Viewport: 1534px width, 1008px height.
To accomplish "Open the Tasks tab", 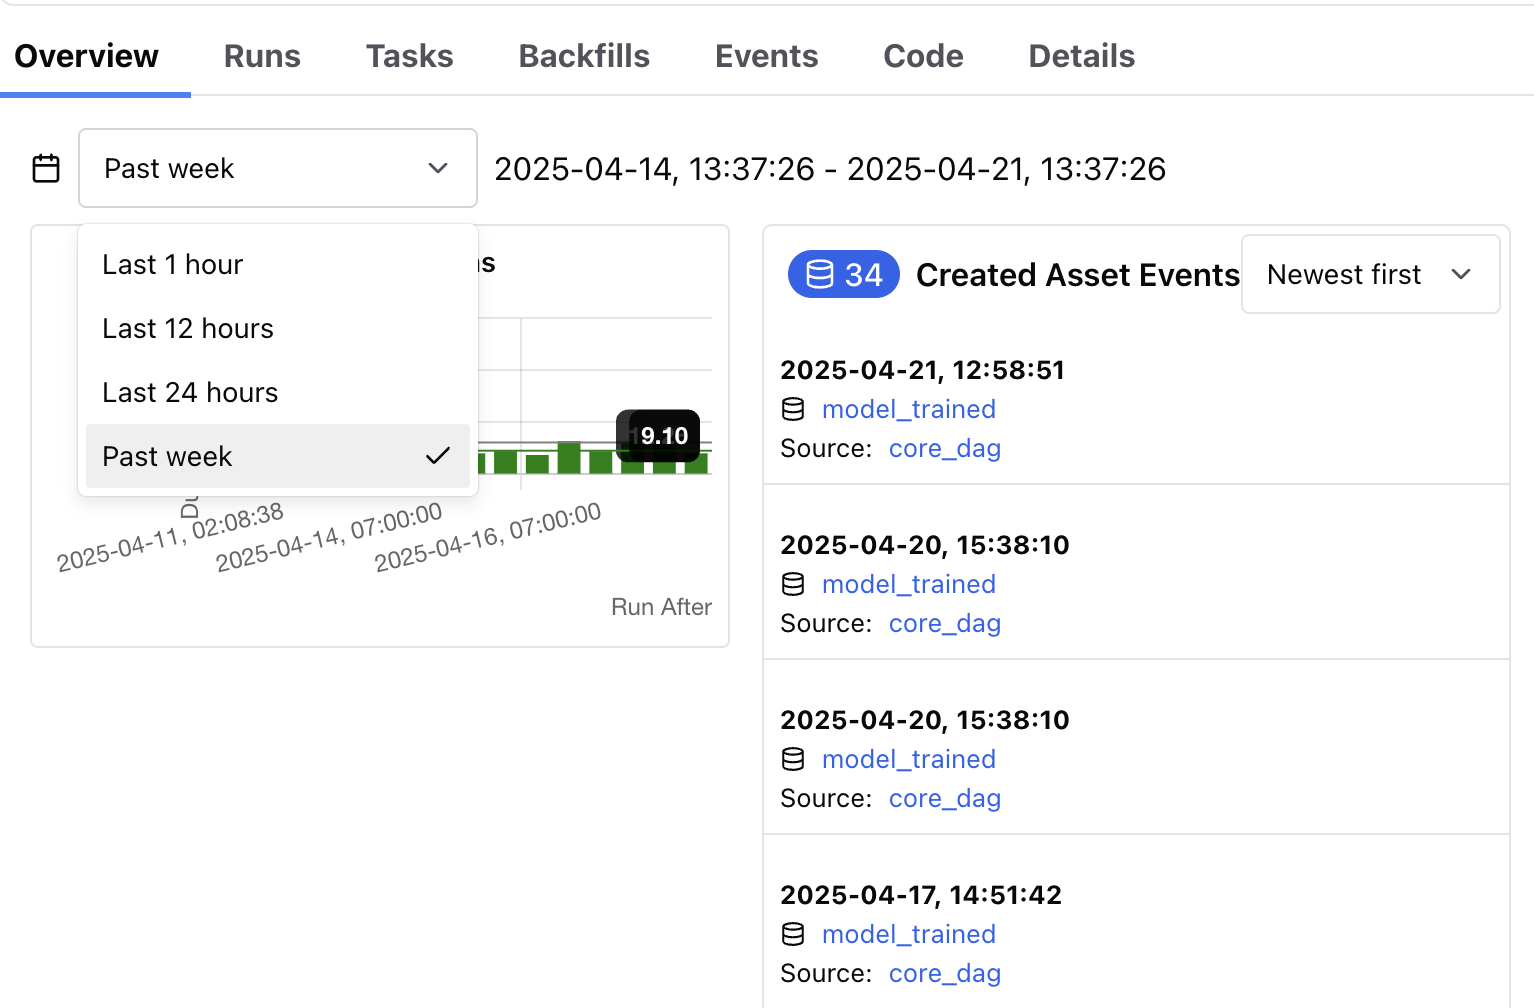I will pyautogui.click(x=410, y=56).
